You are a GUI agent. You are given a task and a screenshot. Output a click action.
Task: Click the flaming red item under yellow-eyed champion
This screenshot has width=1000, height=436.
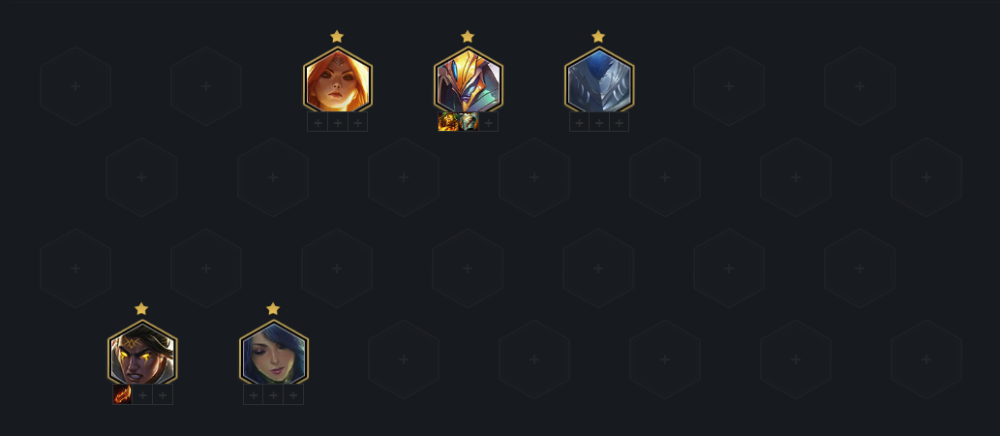[122, 395]
